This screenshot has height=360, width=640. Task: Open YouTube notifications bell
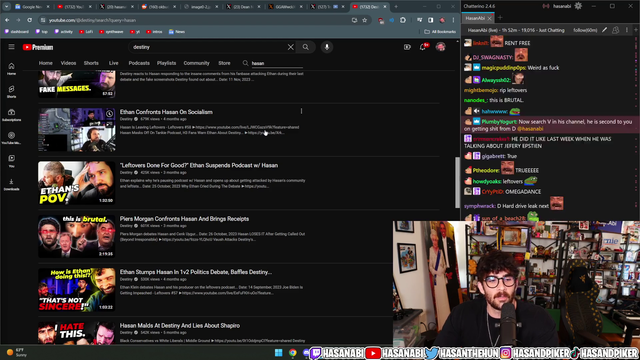(423, 47)
